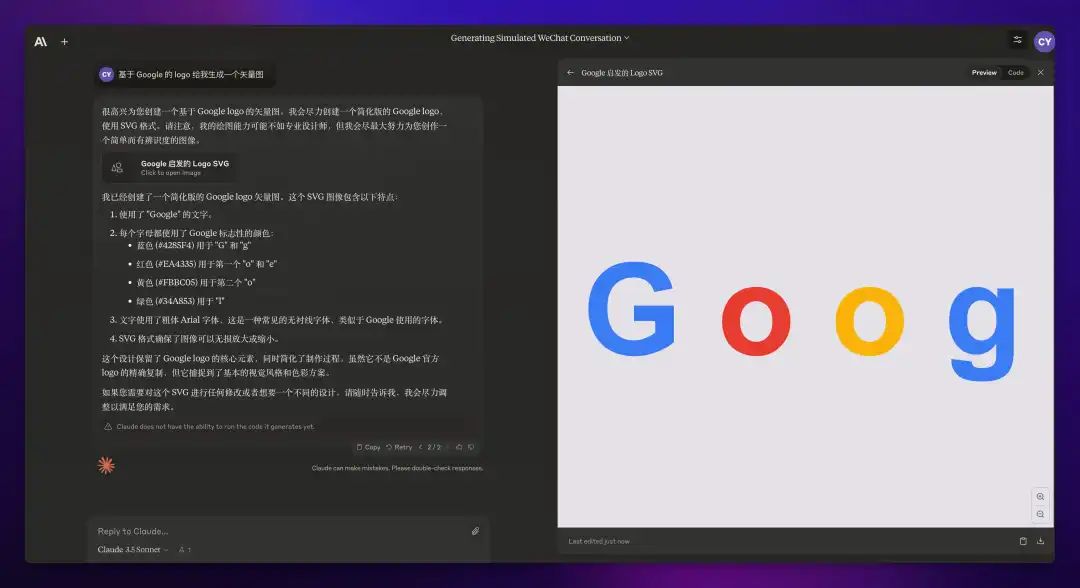Switch to the Preview tab
Image resolution: width=1080 pixels, height=588 pixels.
point(984,72)
